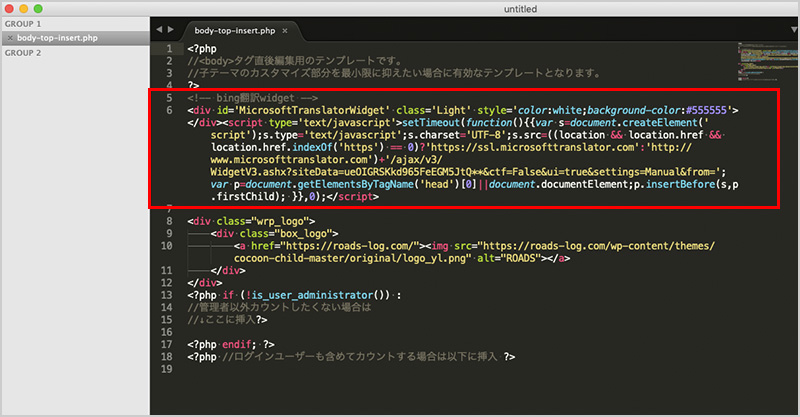The image size is (800, 417).
Task: Click 'getElementsByTagName' in code
Action: click(355, 184)
